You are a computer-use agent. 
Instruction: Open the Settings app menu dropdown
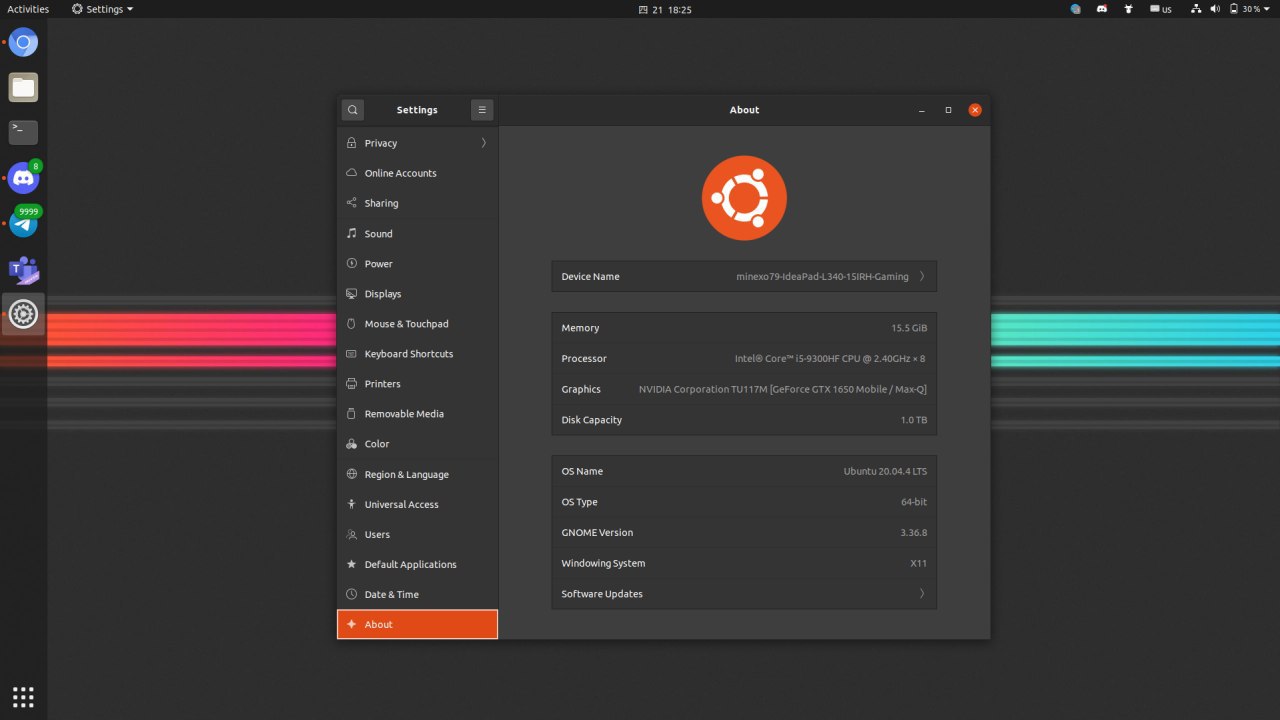pos(102,9)
